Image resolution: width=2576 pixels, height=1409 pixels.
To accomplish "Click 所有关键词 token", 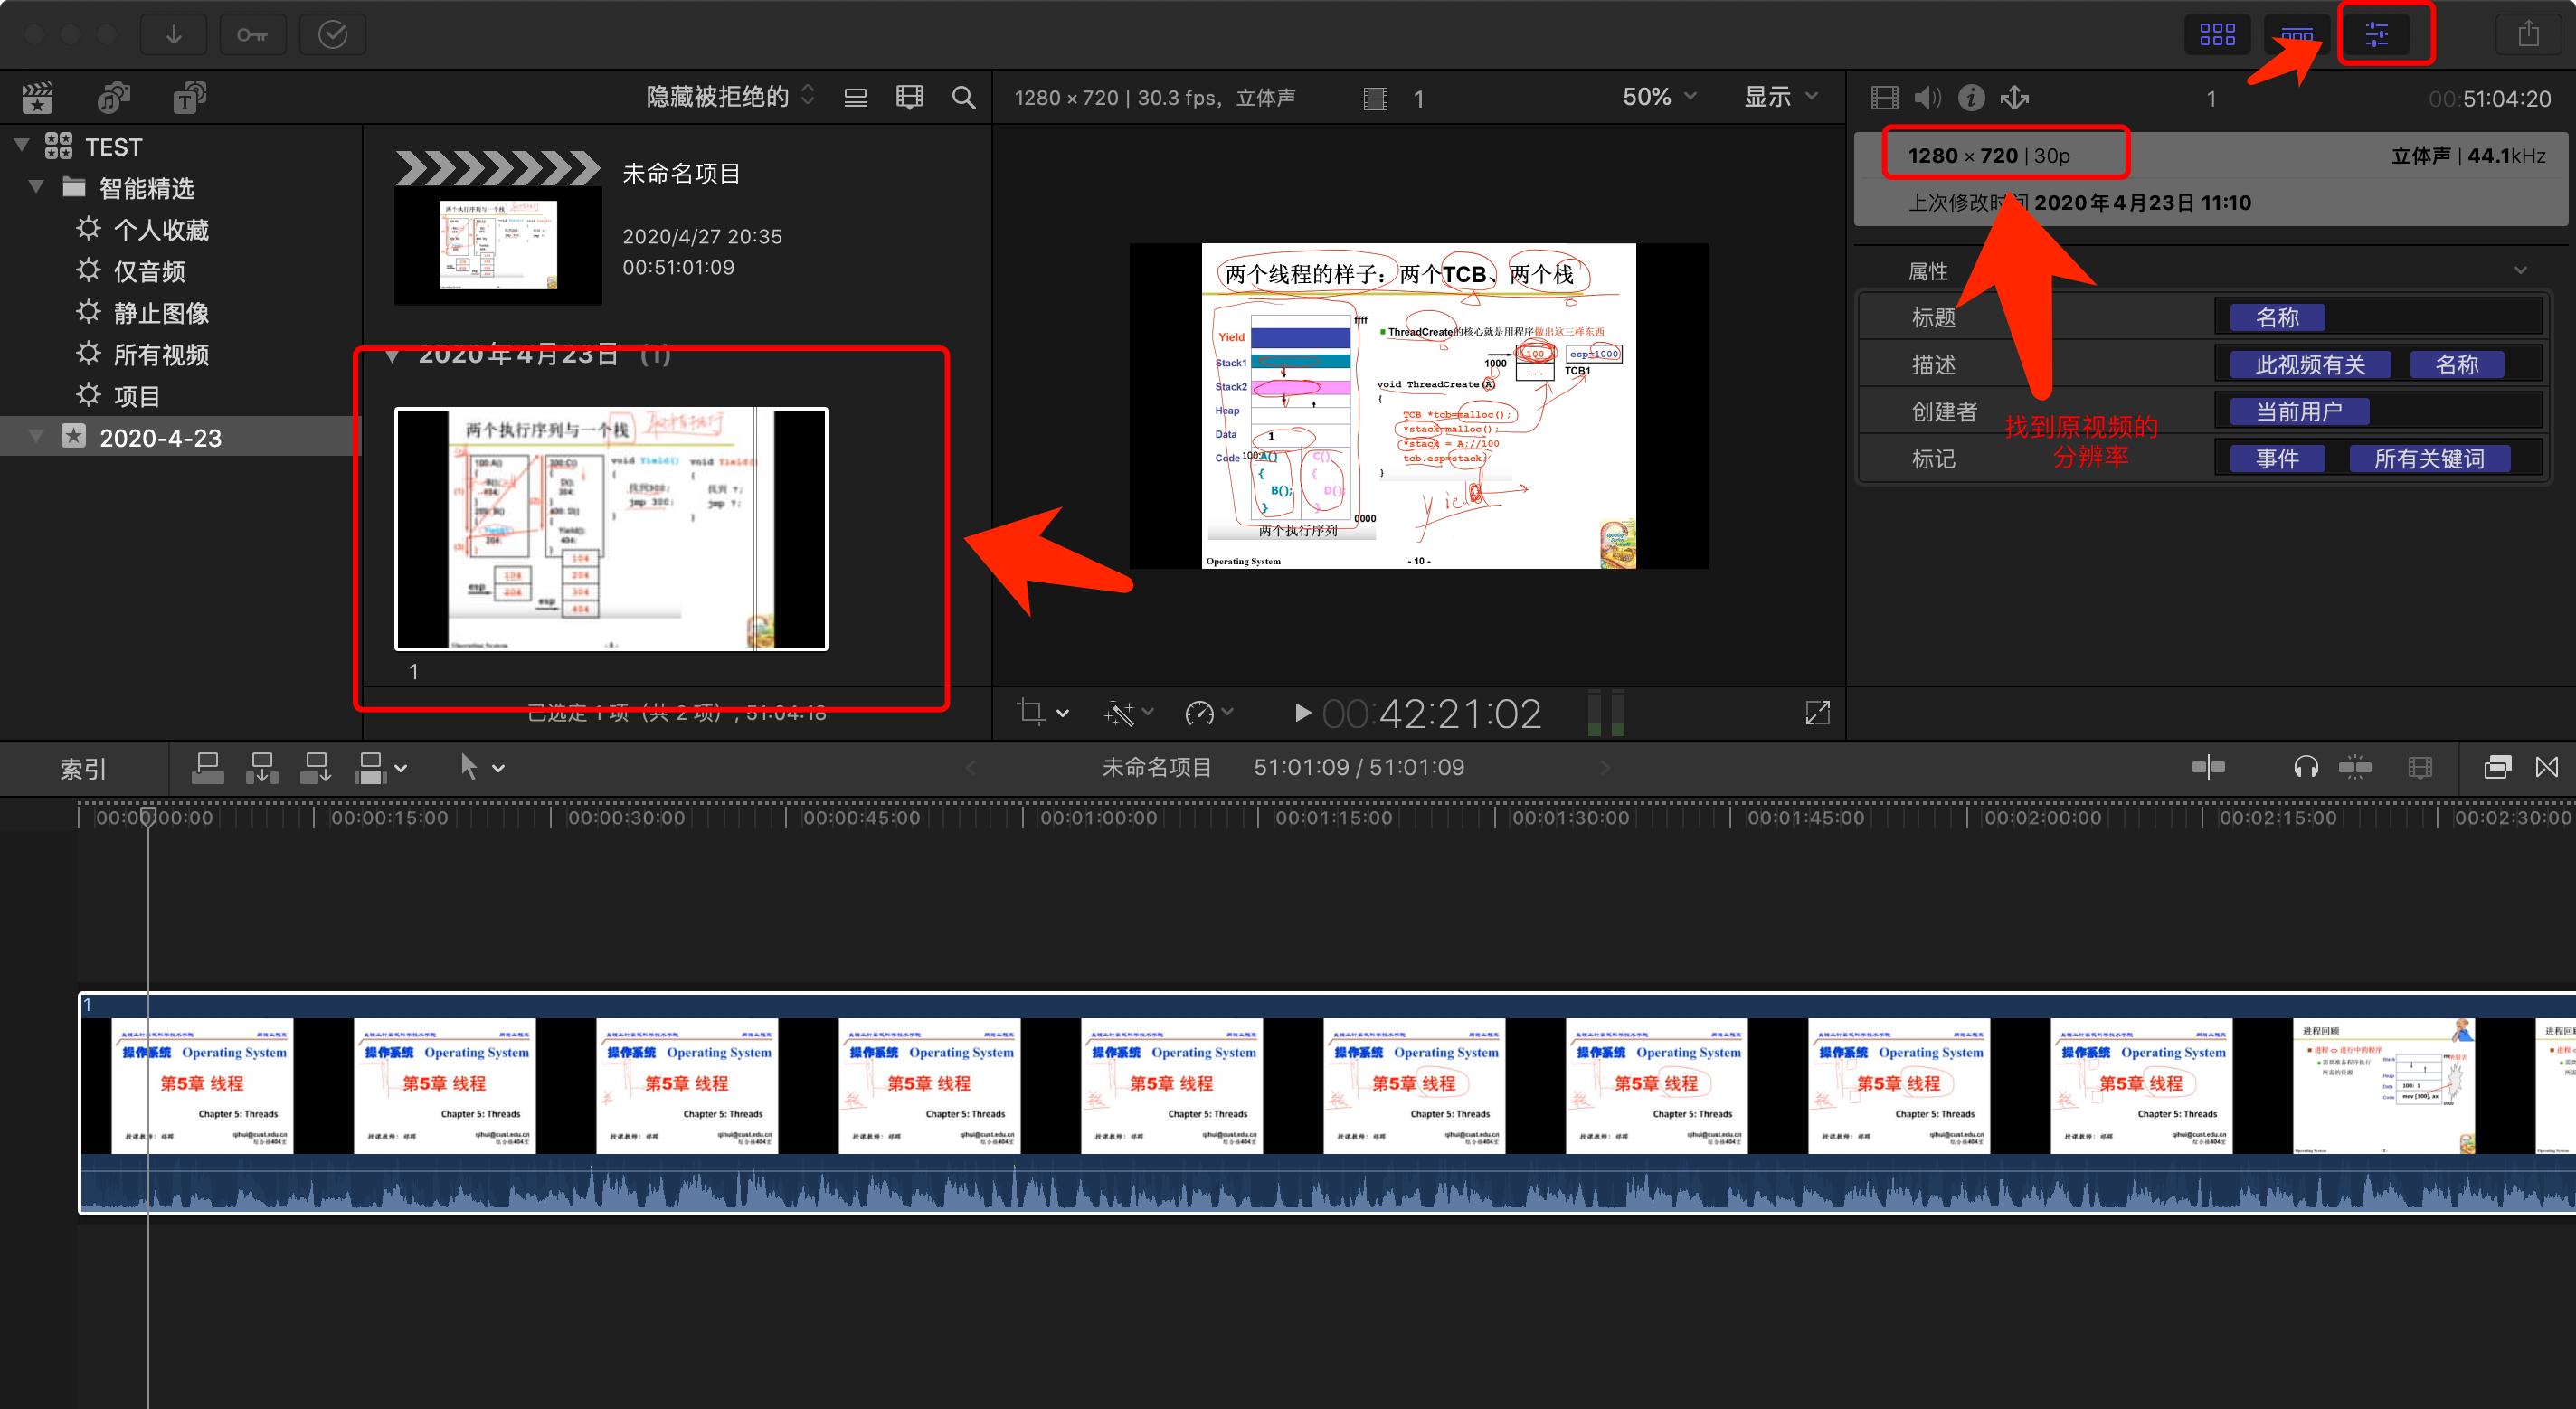I will point(2429,458).
